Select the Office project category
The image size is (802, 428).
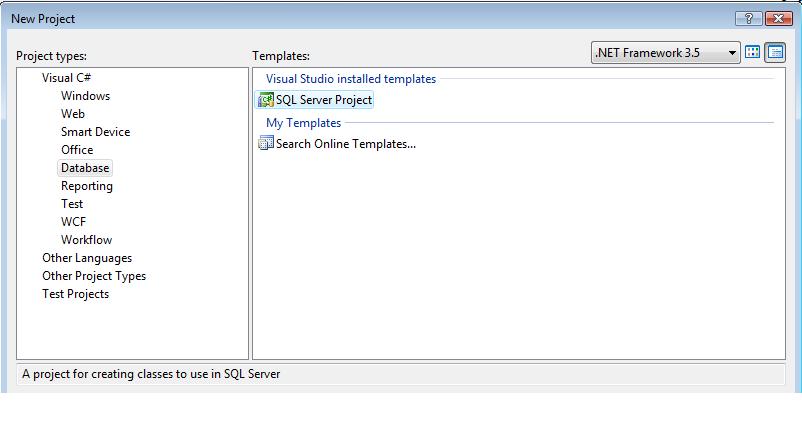pyautogui.click(x=77, y=150)
